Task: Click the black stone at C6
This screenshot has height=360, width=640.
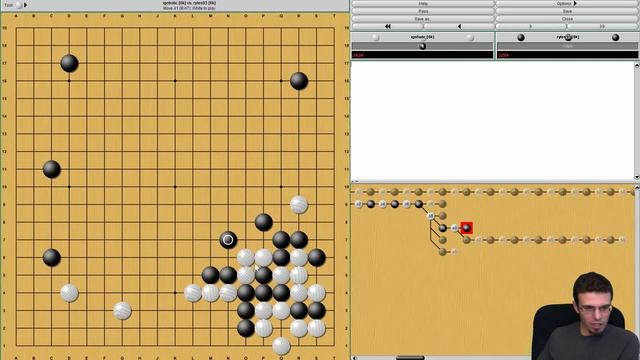Action: (51, 258)
